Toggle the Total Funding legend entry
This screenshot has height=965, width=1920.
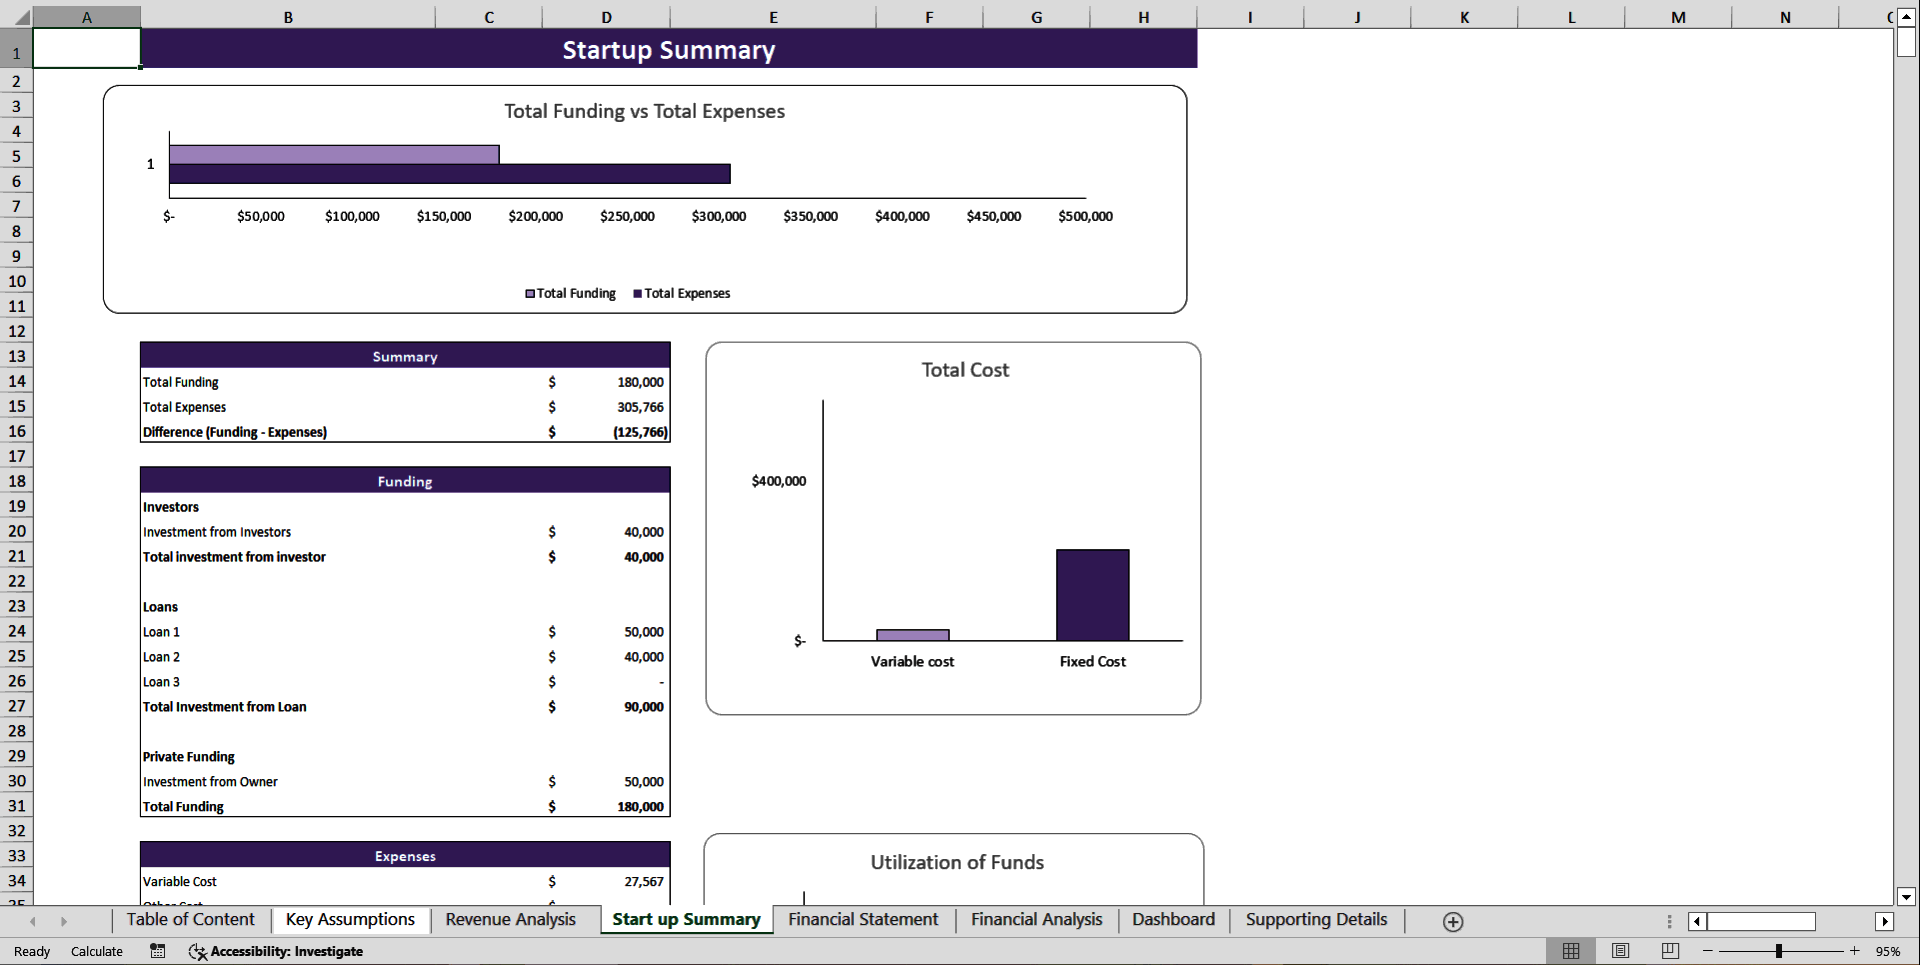(x=570, y=293)
